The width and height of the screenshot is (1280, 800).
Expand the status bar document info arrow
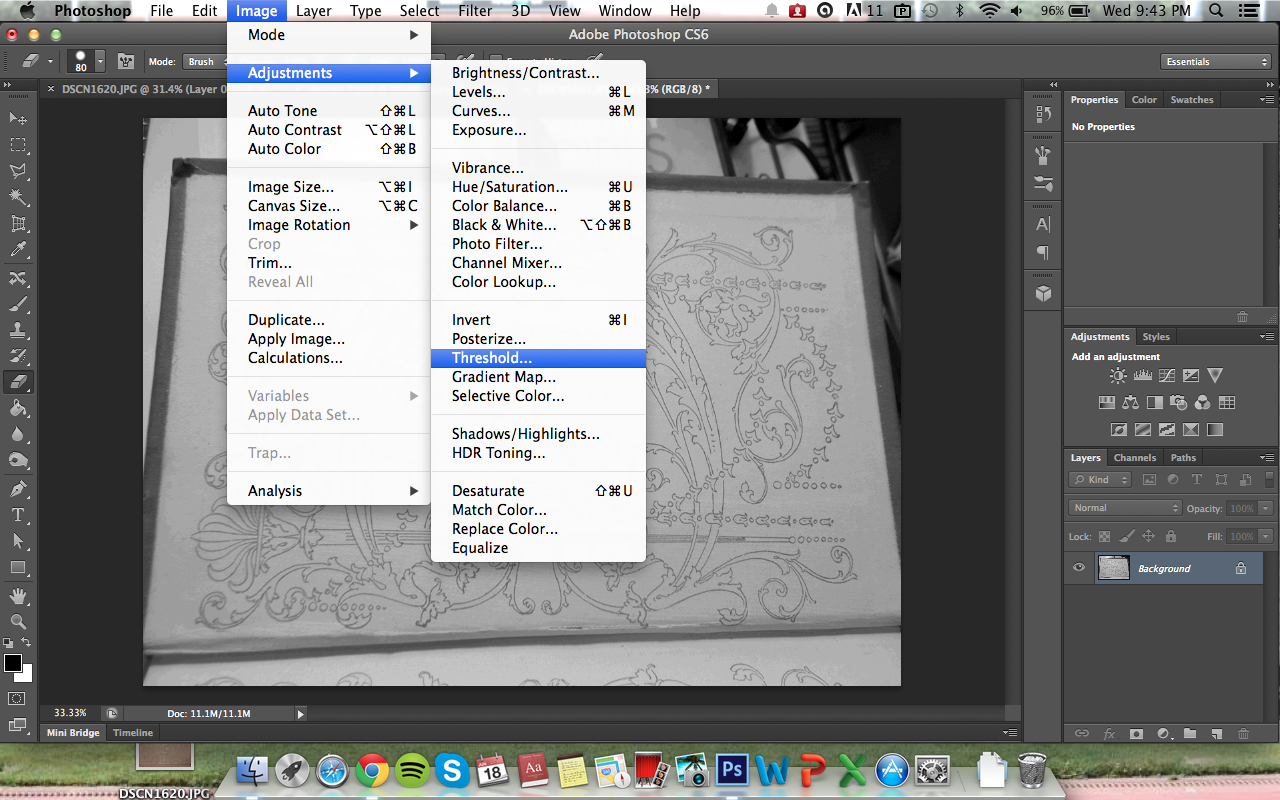(x=301, y=714)
